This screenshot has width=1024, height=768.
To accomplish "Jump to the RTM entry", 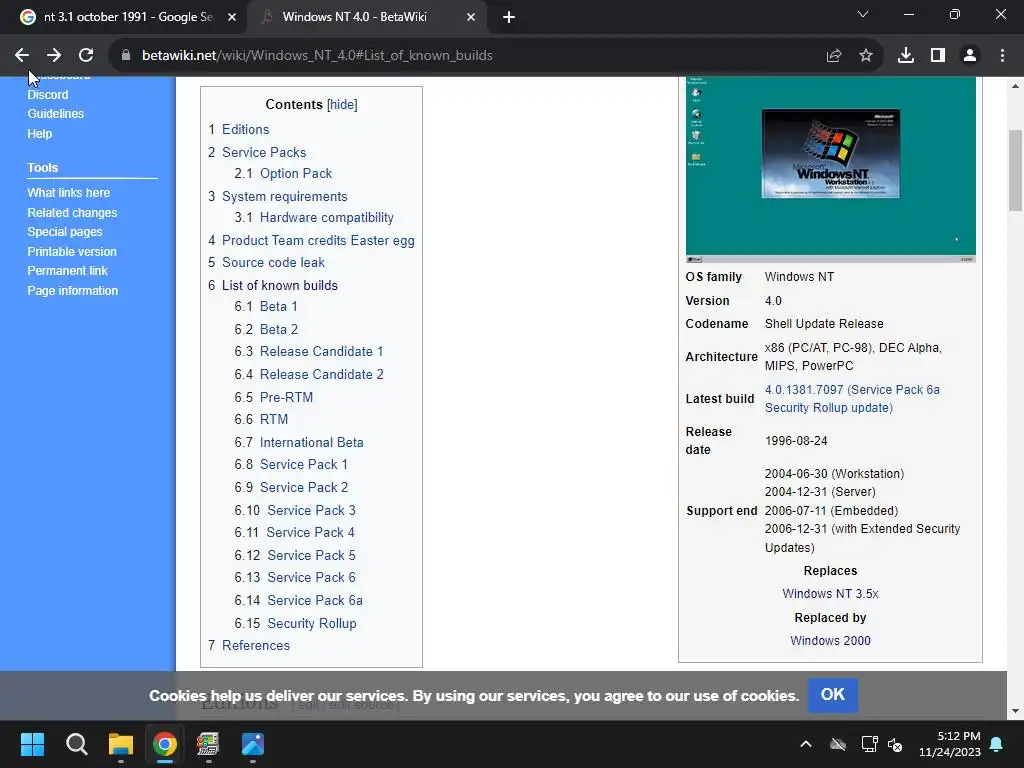I will (x=274, y=419).
